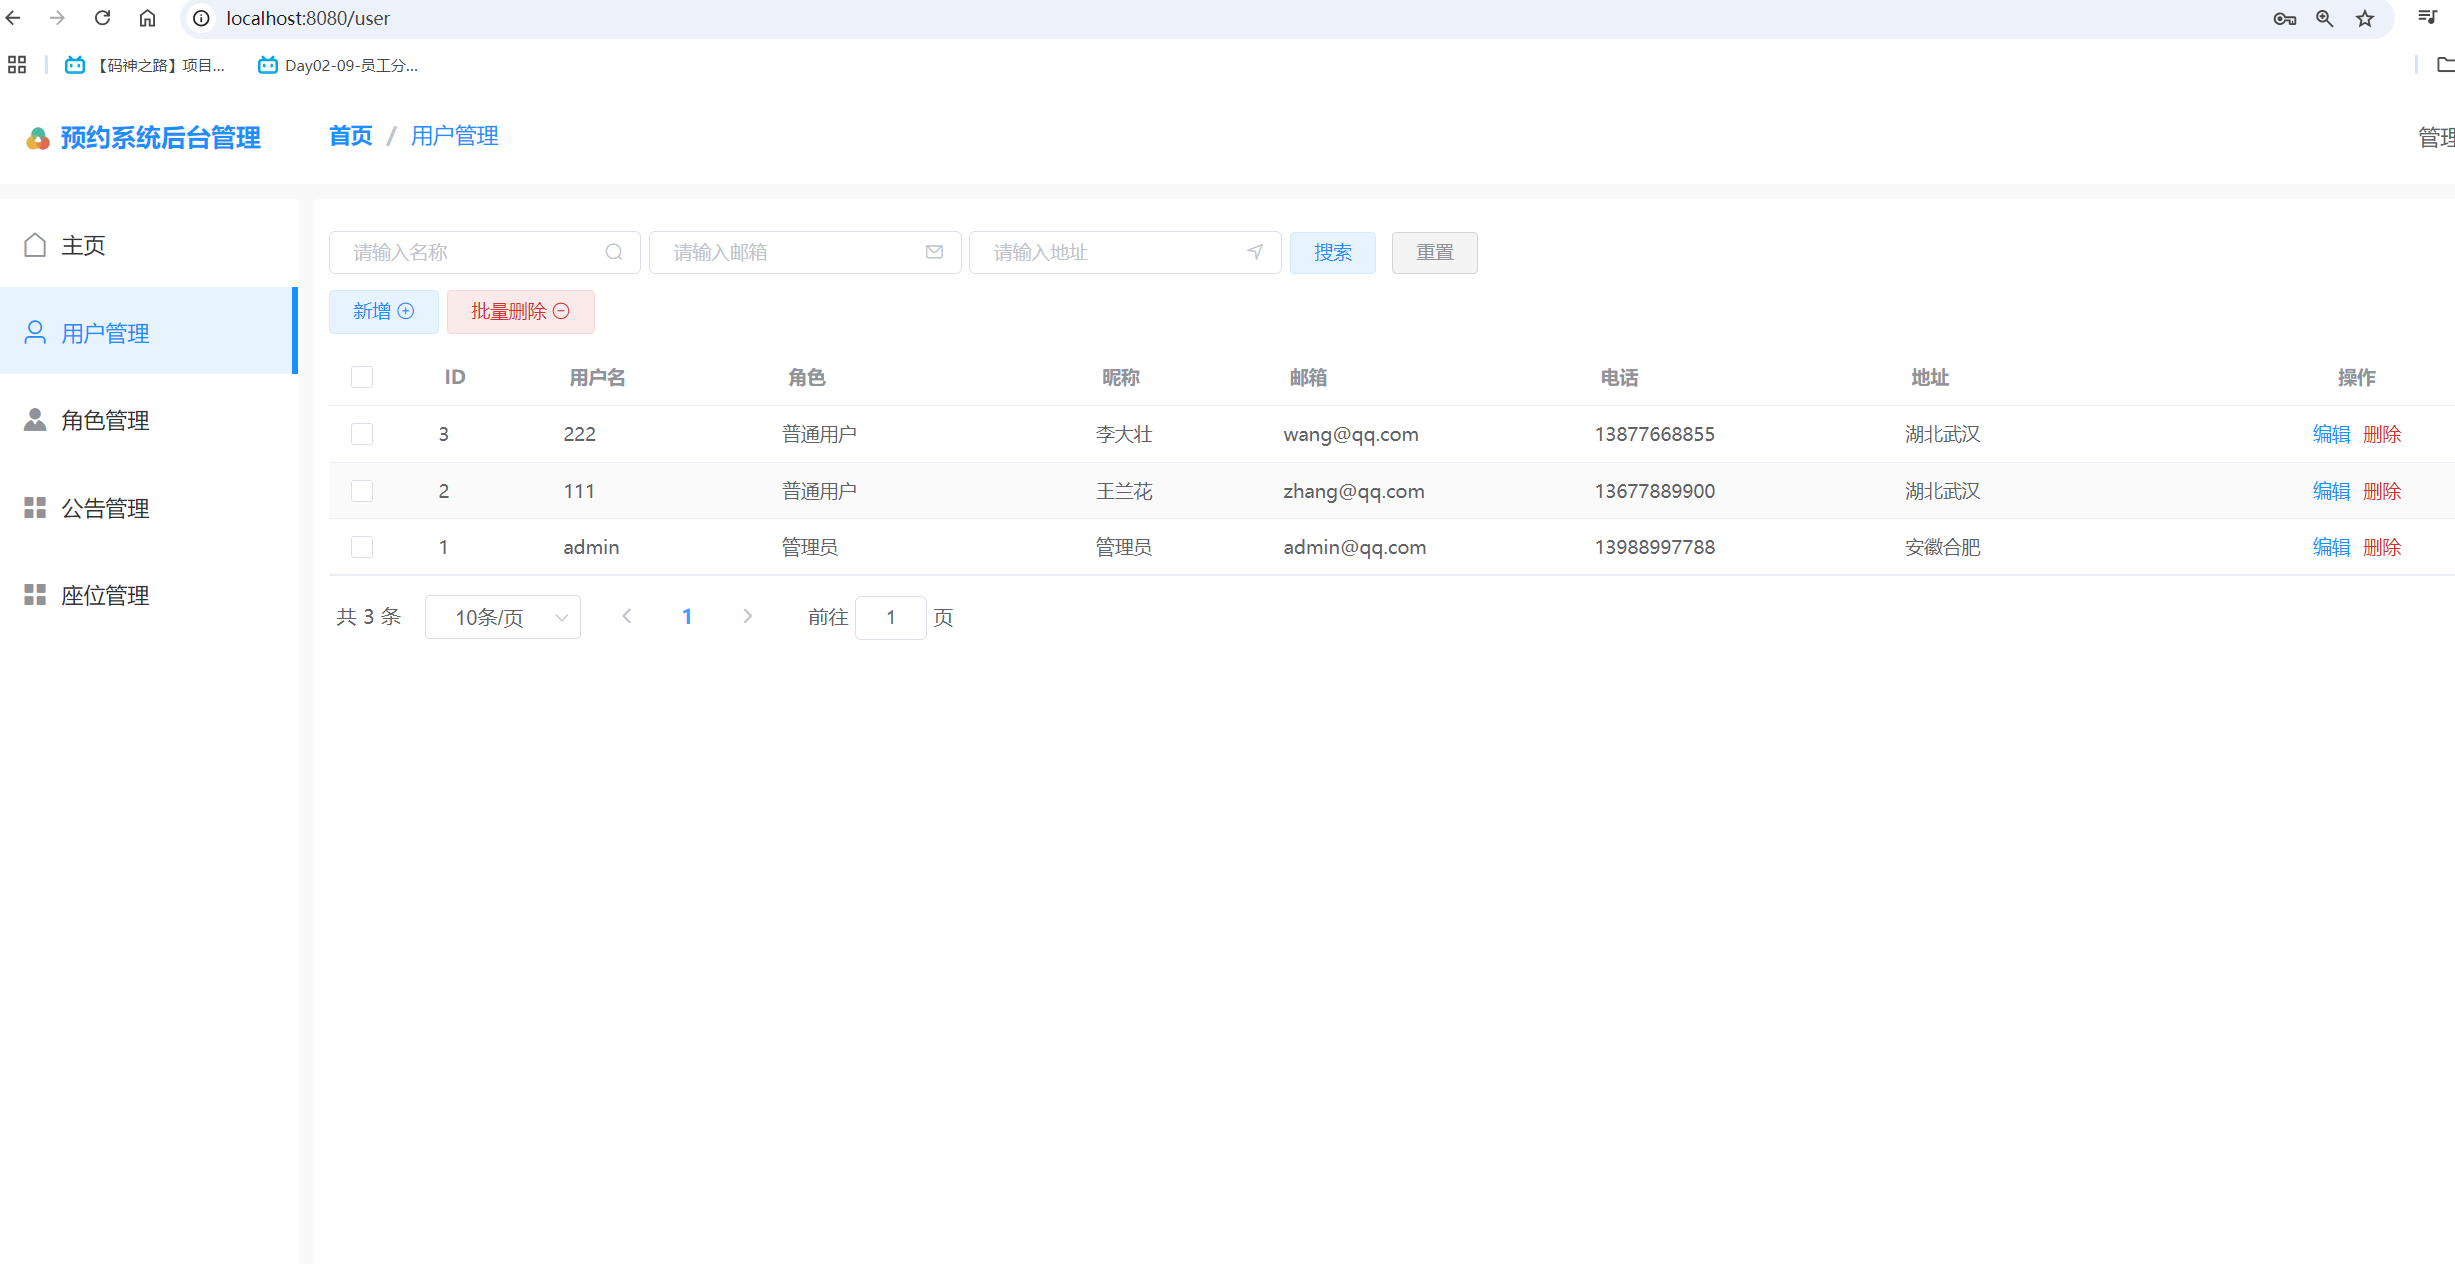This screenshot has width=2455, height=1264.
Task: Select the checkbox next to admin row
Action: pos(362,547)
